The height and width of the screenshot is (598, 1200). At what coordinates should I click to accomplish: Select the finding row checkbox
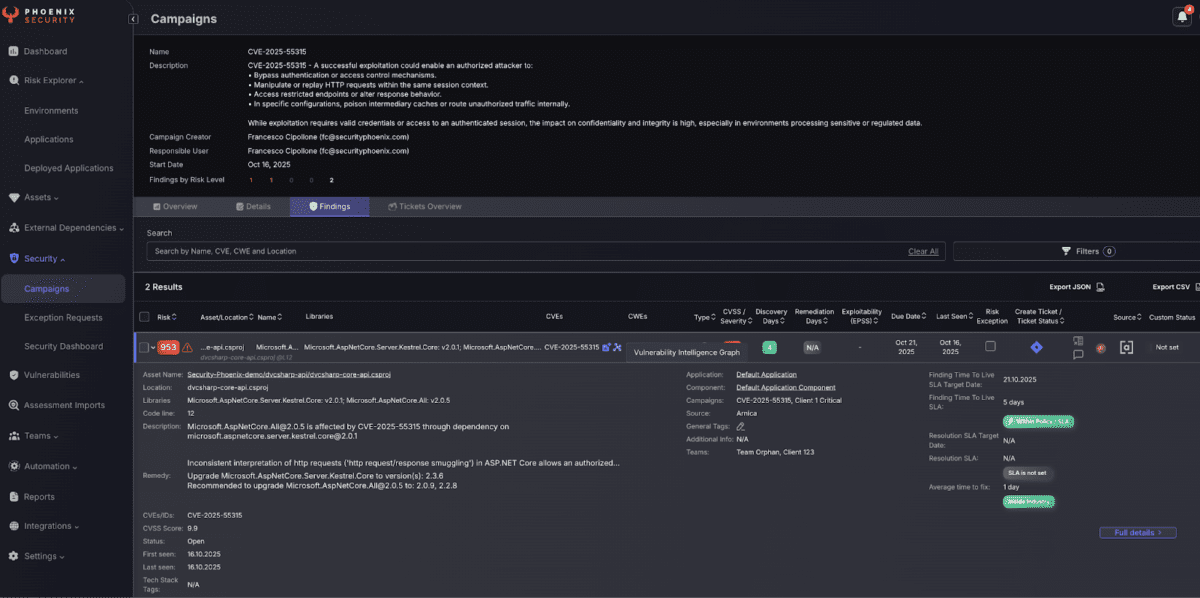[144, 348]
